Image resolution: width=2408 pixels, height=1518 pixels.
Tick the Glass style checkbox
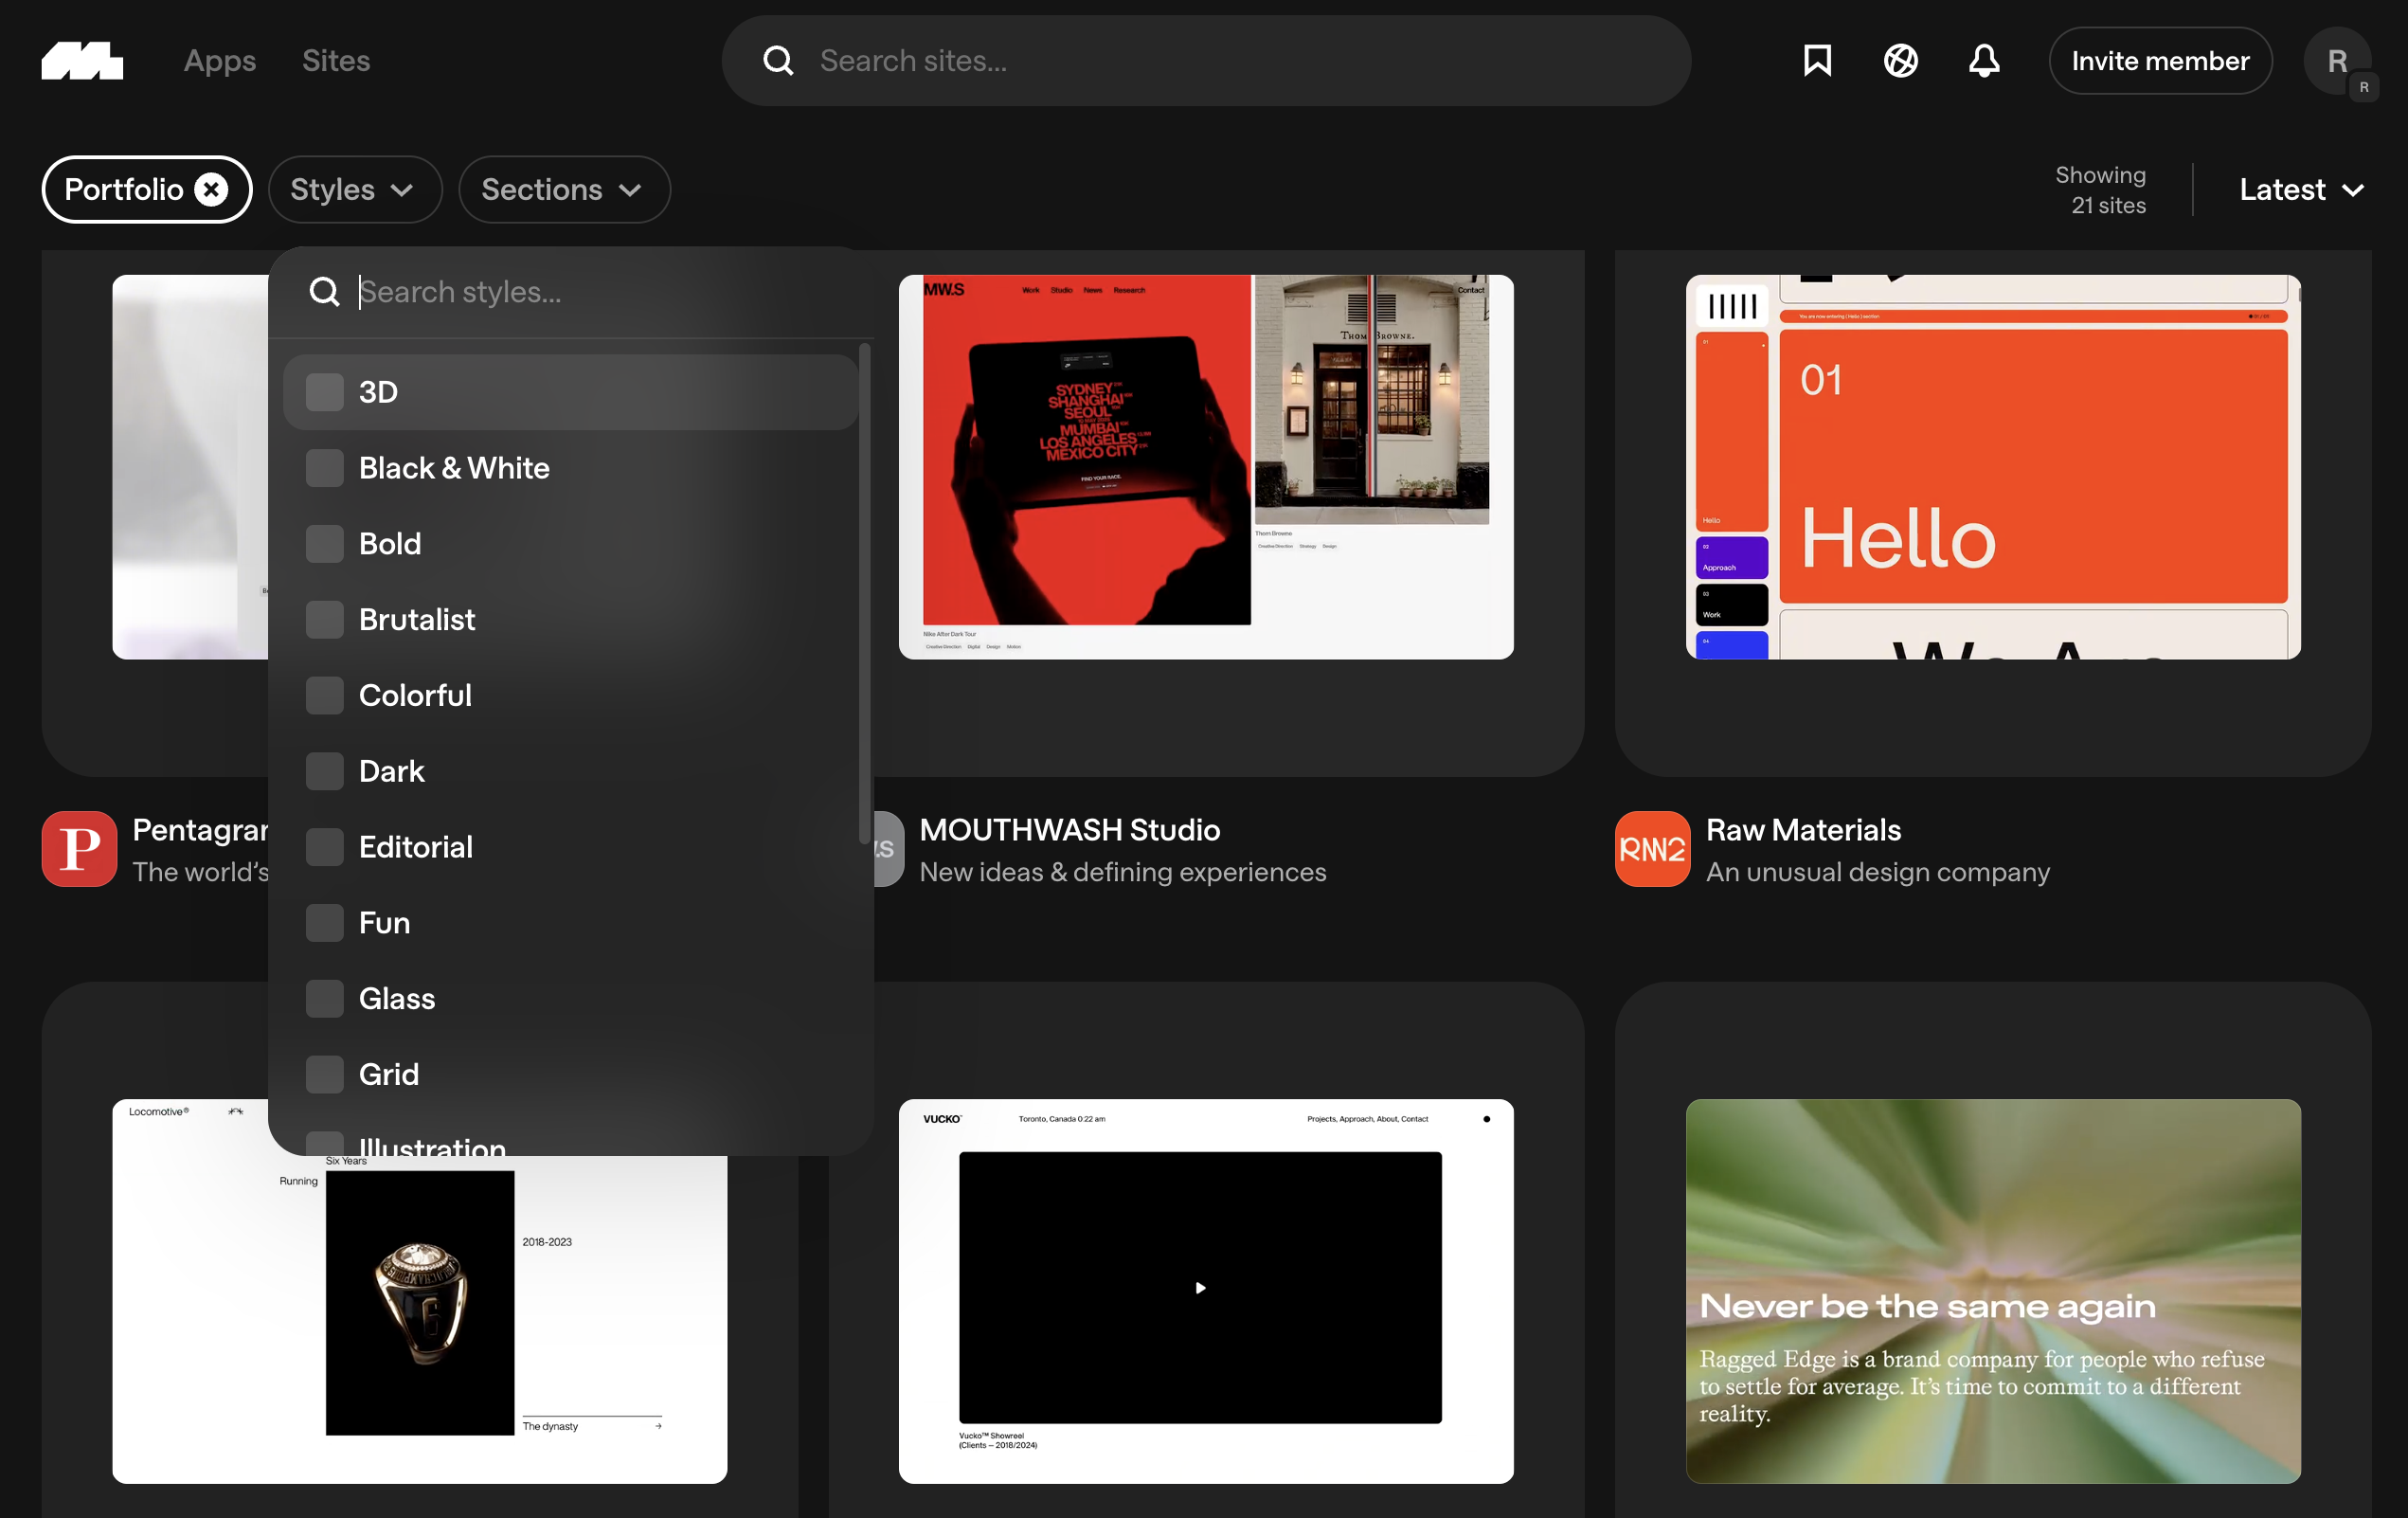[x=325, y=999]
